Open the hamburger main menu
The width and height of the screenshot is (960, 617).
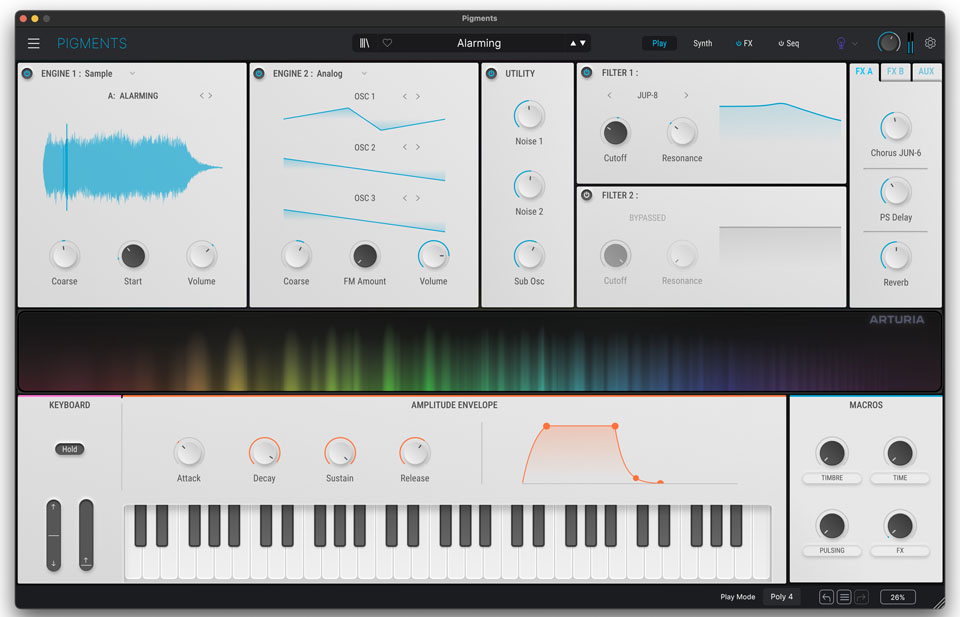point(34,43)
